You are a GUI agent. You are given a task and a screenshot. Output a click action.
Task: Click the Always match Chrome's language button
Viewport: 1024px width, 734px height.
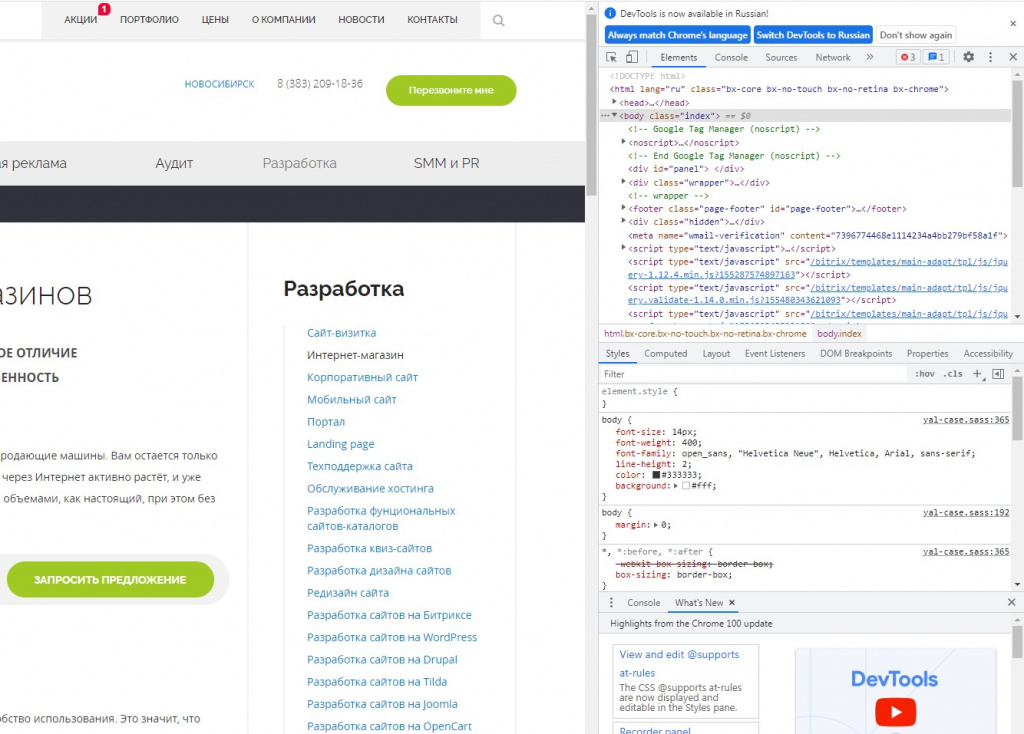[677, 35]
